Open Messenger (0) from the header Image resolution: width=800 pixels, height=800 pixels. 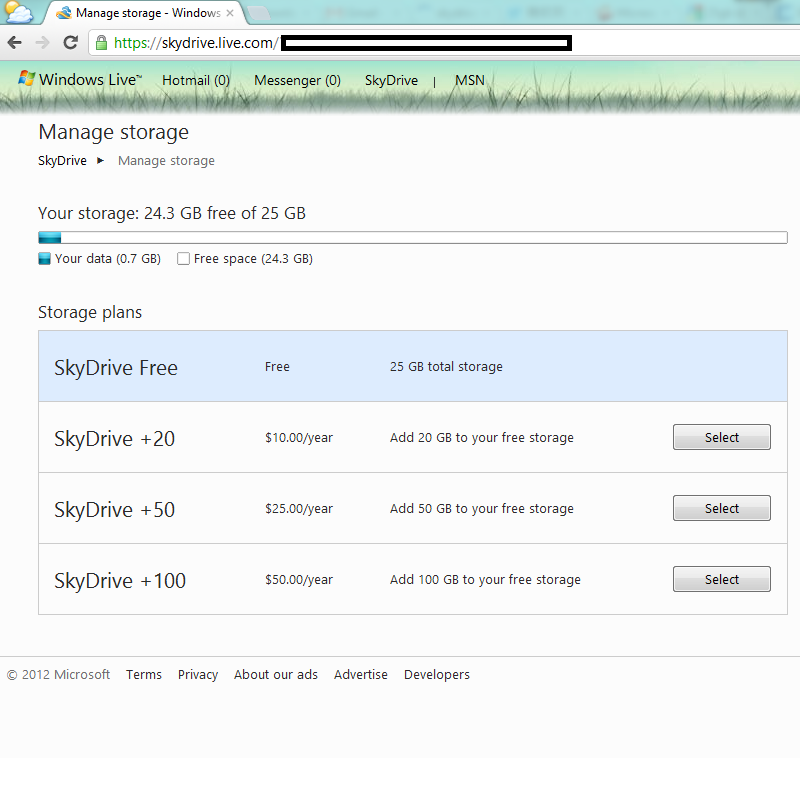297,80
